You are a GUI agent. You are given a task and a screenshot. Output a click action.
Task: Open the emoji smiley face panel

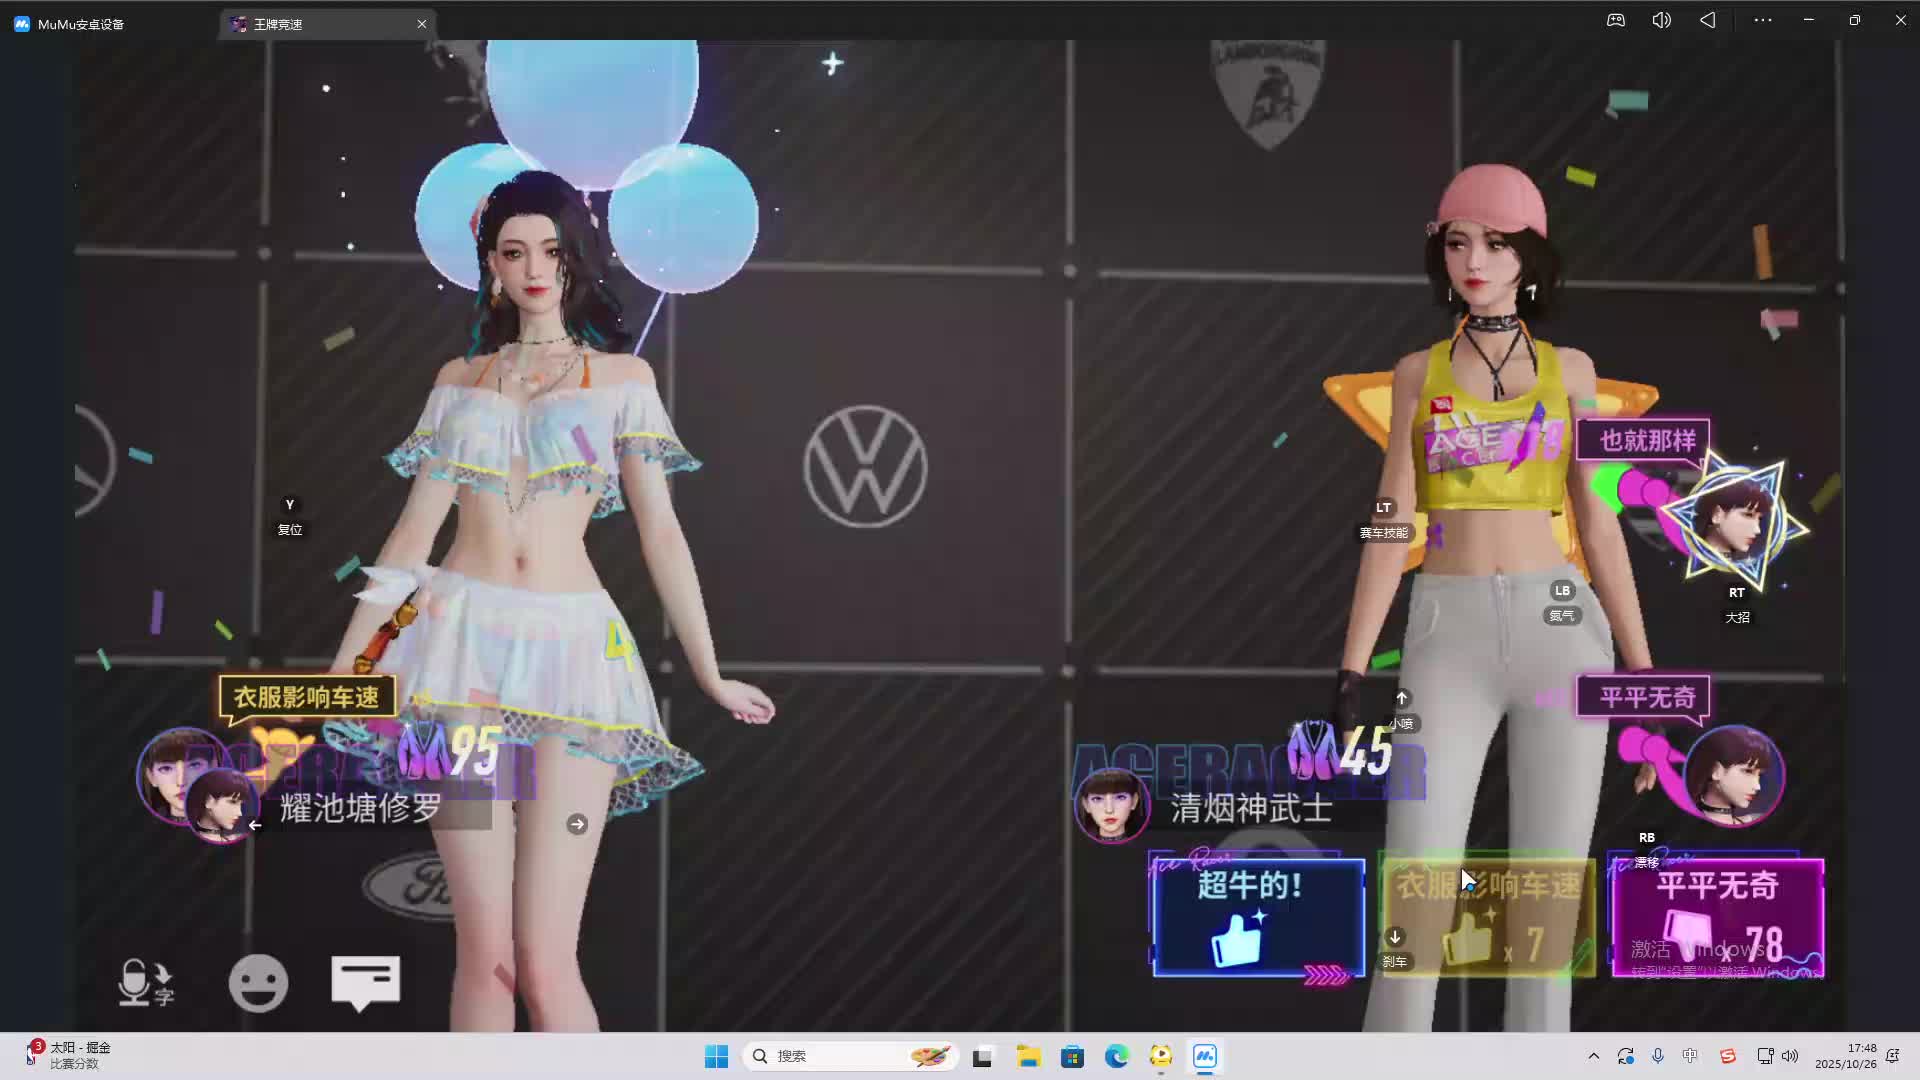point(258,983)
